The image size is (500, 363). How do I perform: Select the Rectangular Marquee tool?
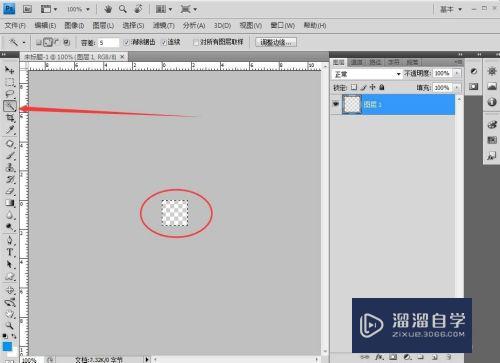point(9,82)
